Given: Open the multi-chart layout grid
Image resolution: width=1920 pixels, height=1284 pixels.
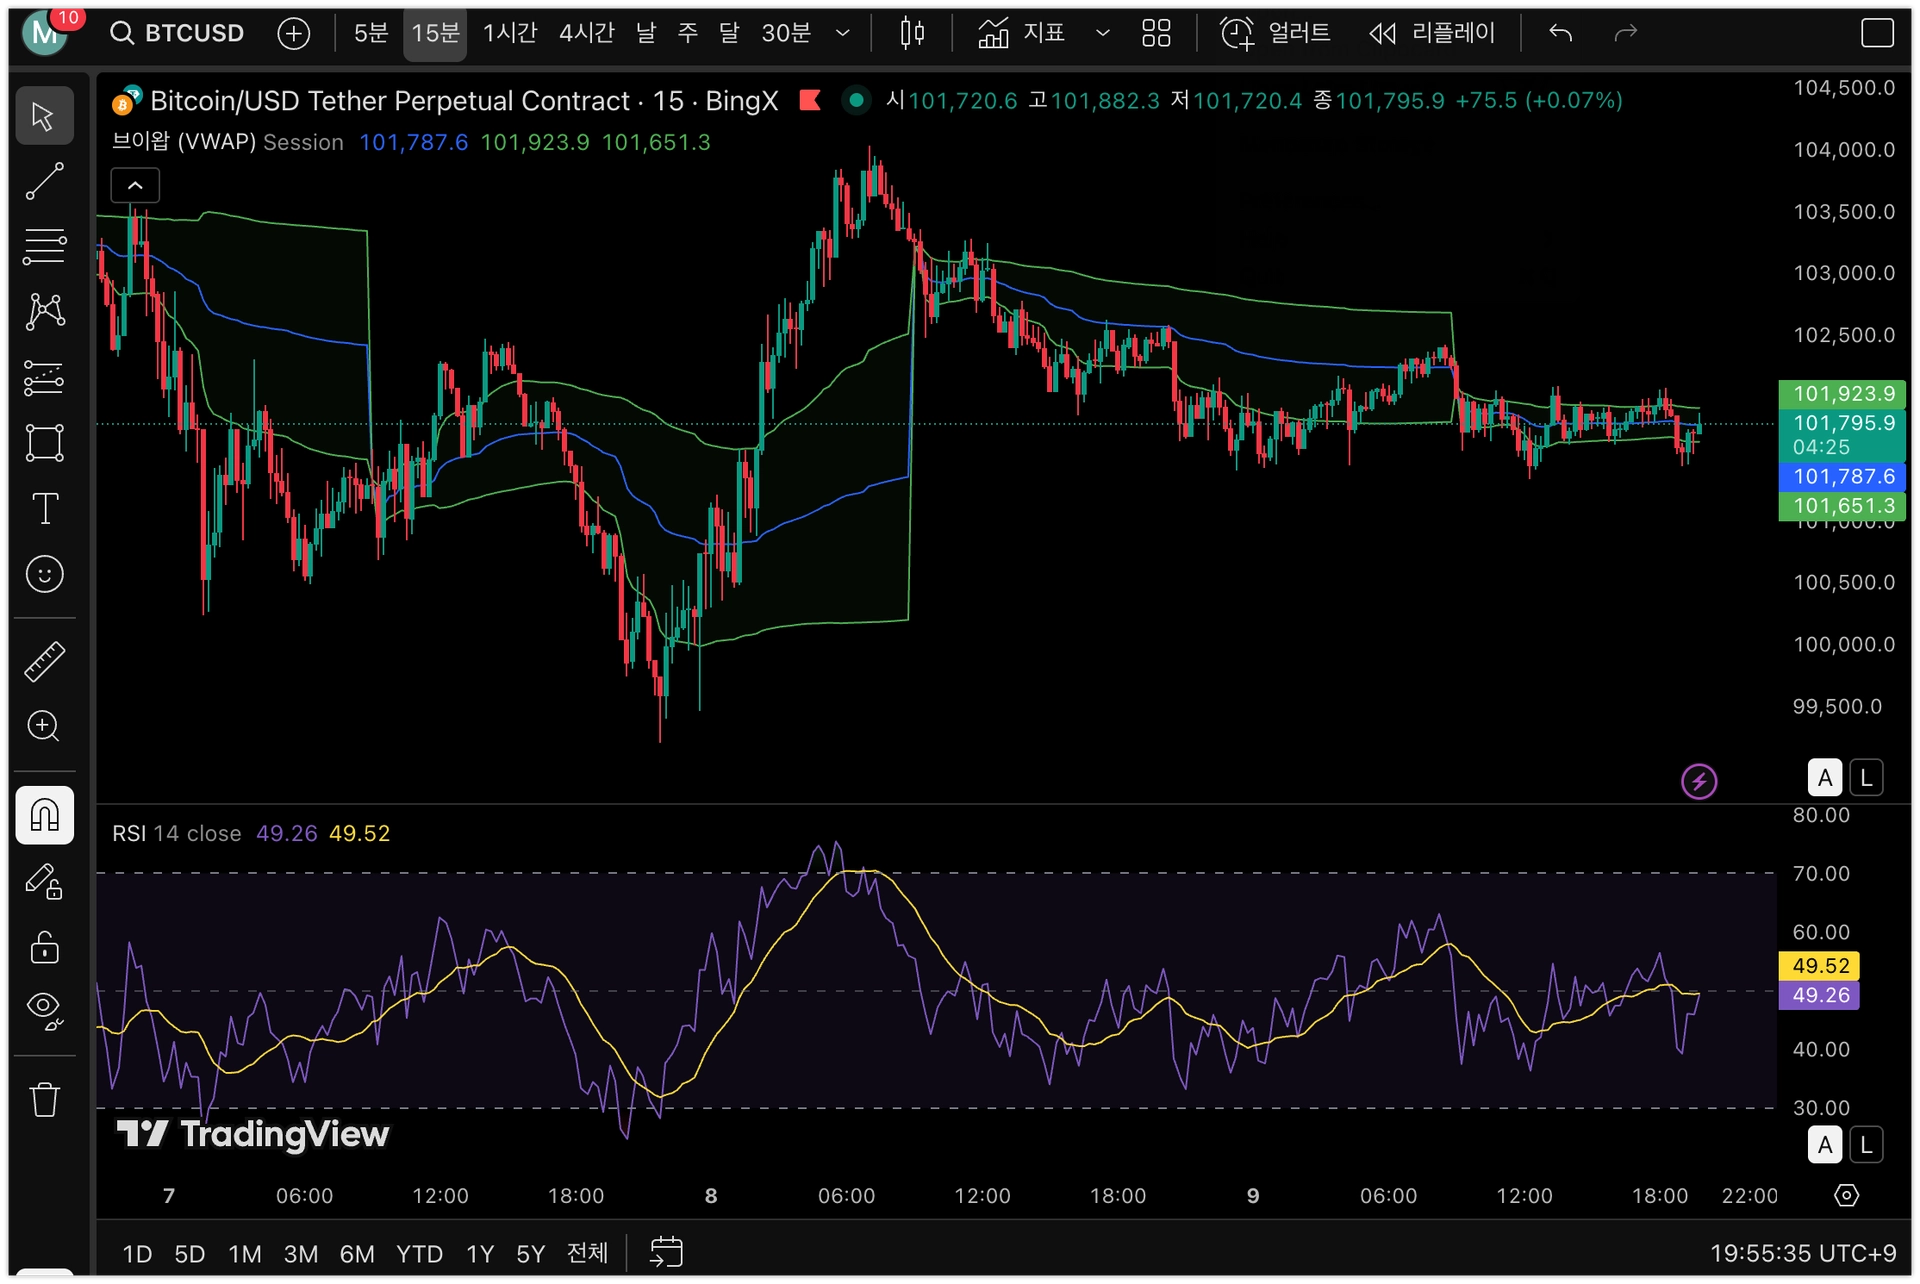Looking at the screenshot, I should pos(1156,33).
